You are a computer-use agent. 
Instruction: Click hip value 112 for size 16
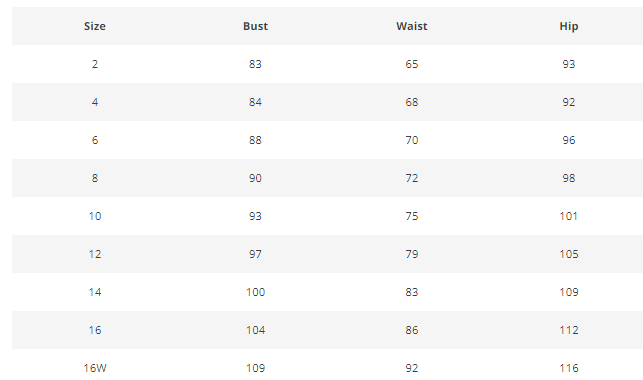(569, 330)
